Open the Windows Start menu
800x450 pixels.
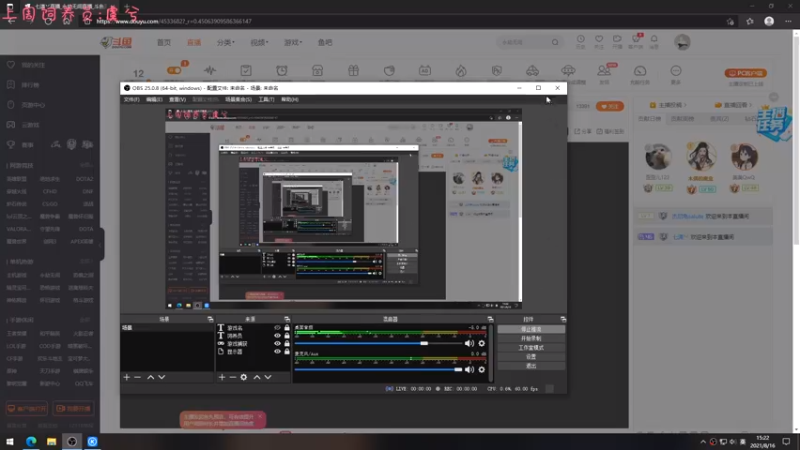[x=10, y=441]
